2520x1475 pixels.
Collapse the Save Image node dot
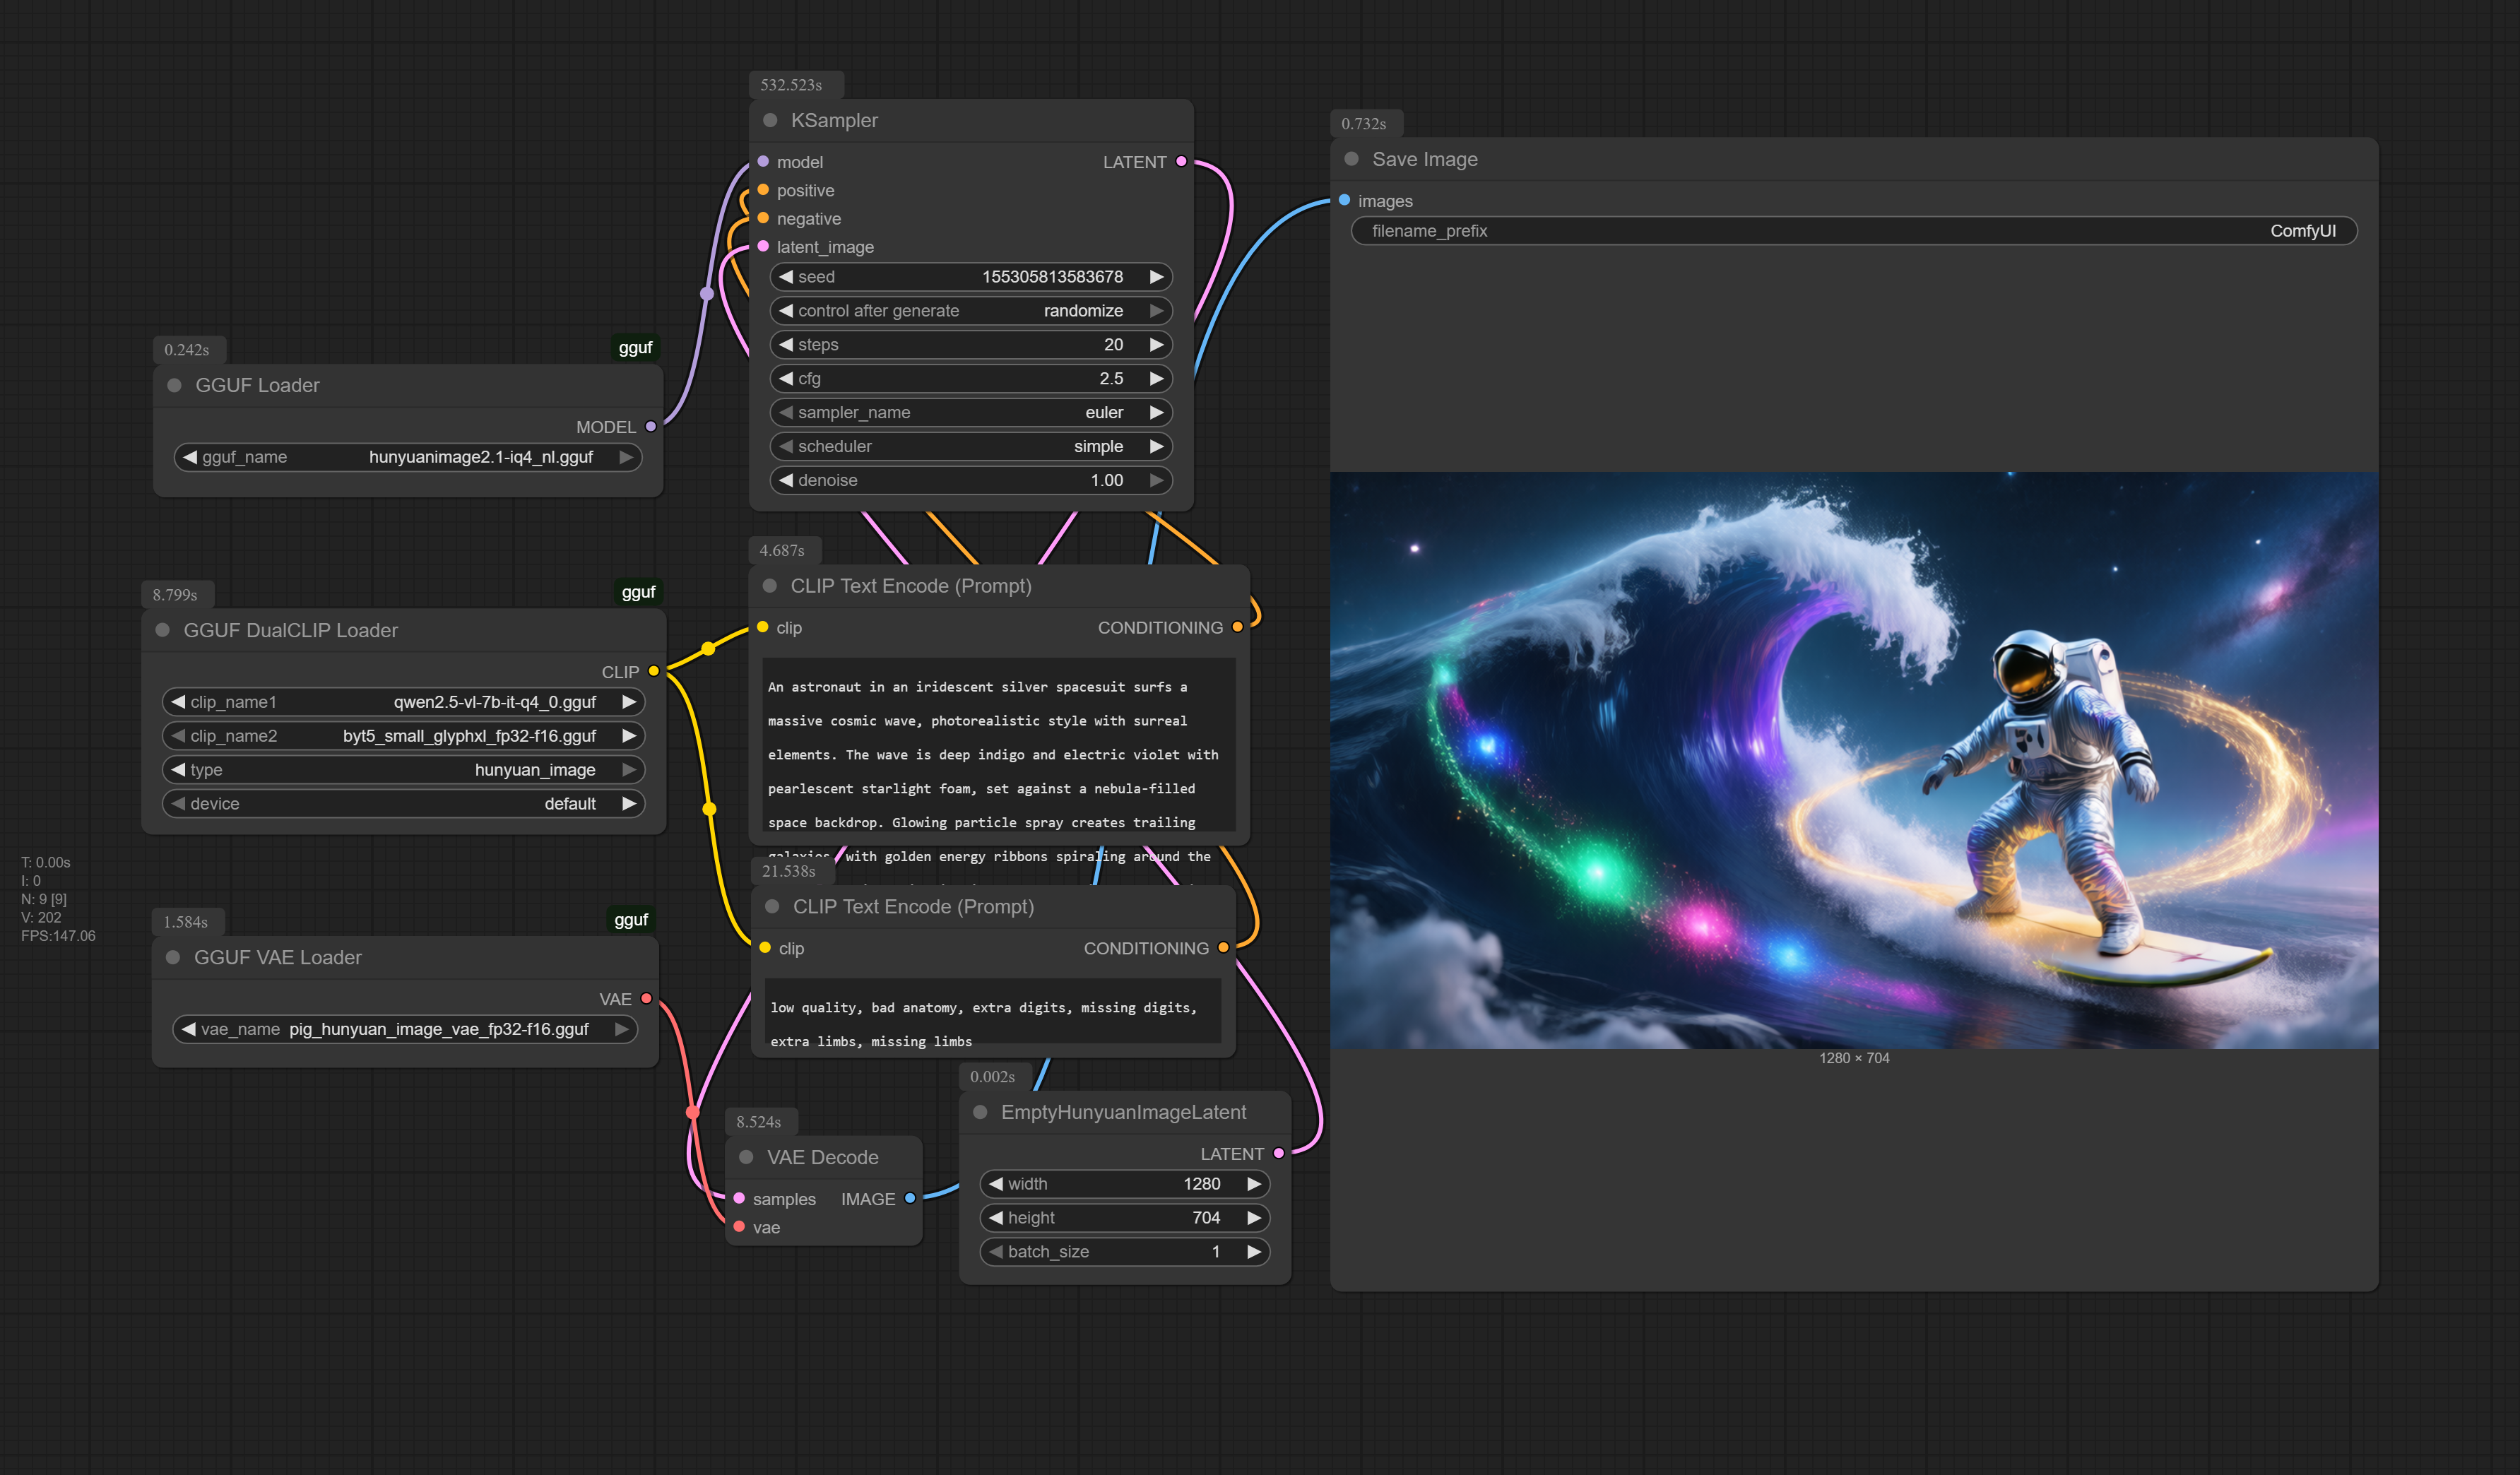(1351, 159)
